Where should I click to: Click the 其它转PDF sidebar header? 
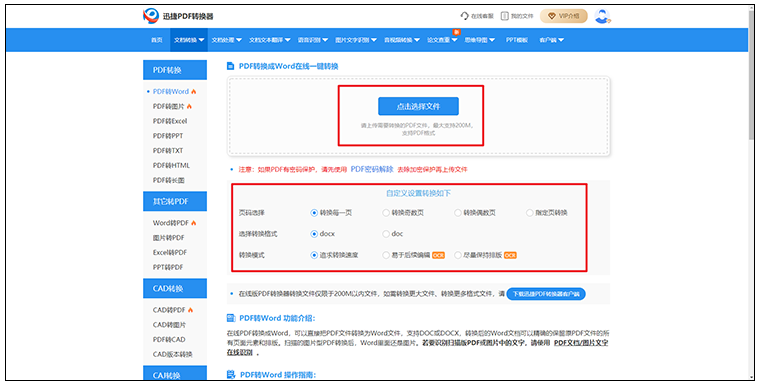[175, 201]
